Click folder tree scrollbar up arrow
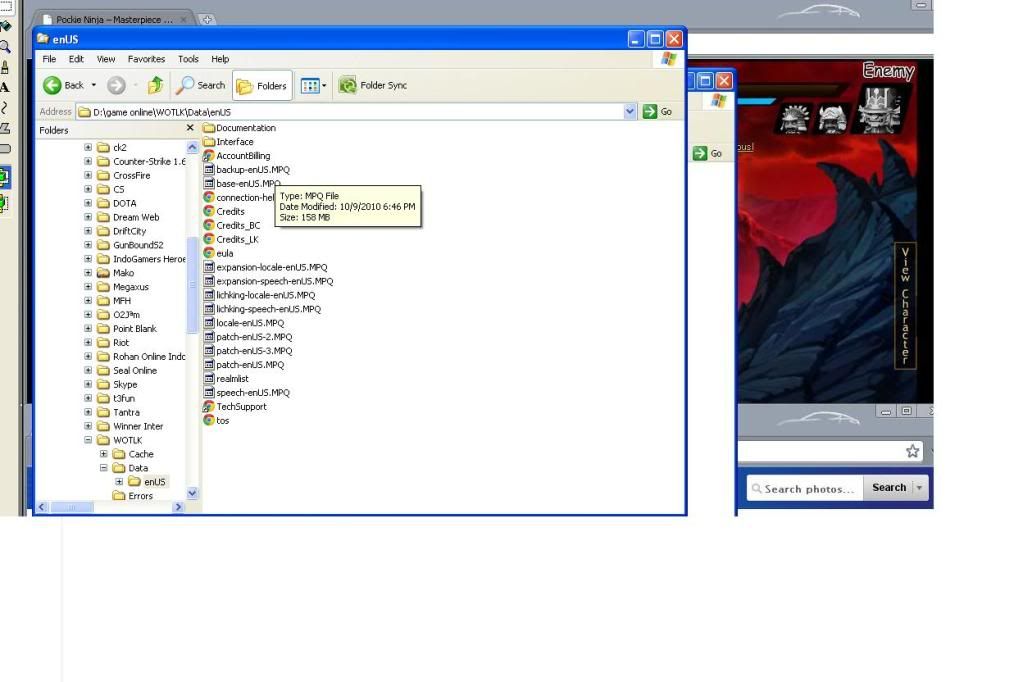 (x=192, y=147)
